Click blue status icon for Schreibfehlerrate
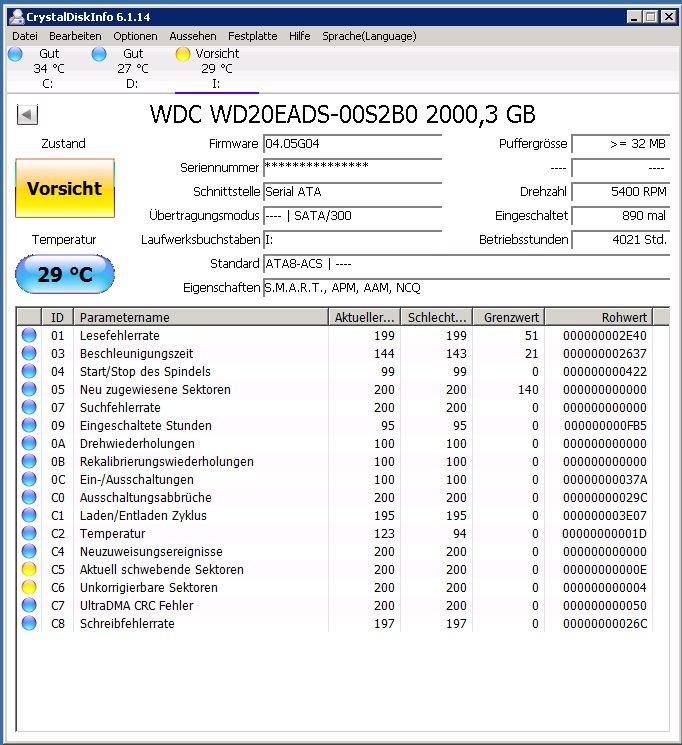The width and height of the screenshot is (682, 745). coord(29,623)
